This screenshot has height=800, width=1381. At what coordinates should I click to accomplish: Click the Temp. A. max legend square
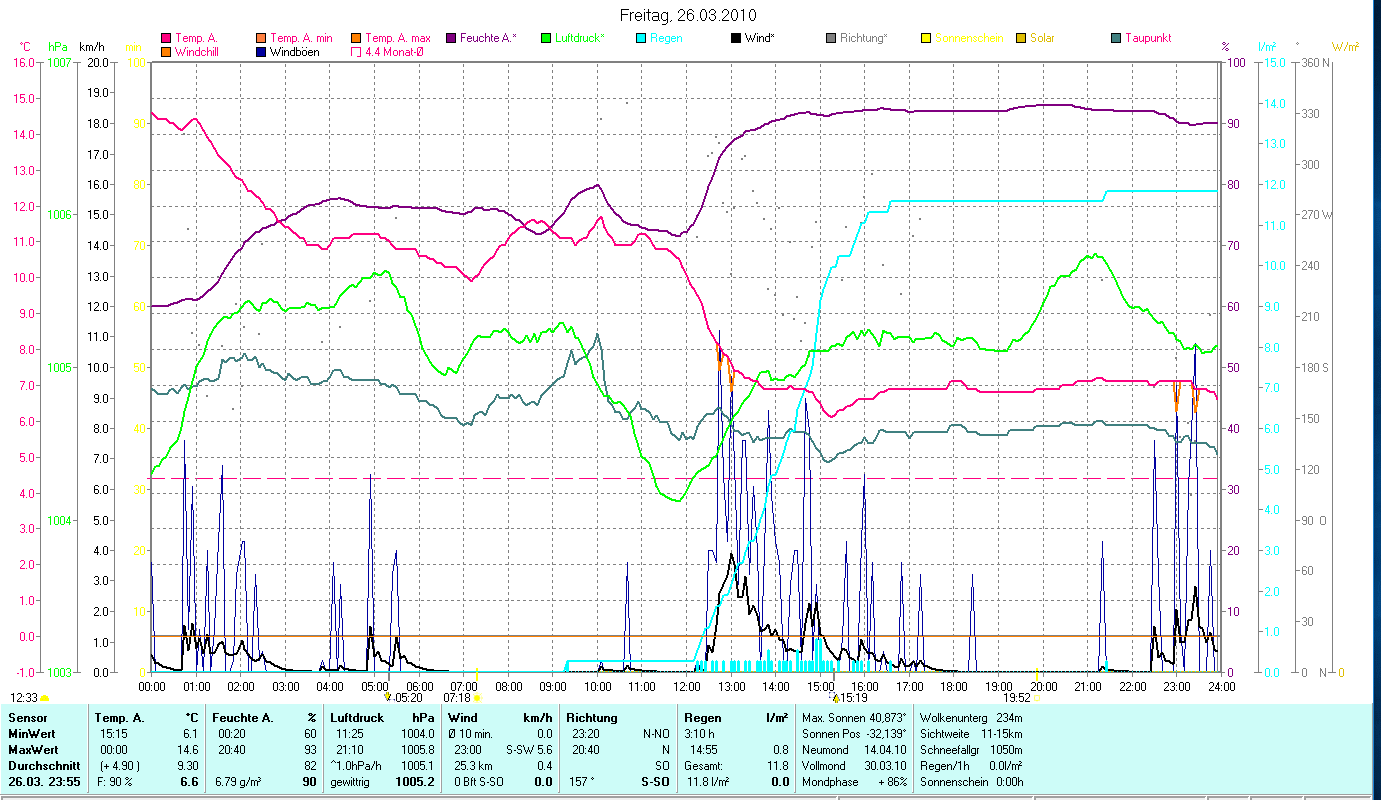click(x=356, y=38)
